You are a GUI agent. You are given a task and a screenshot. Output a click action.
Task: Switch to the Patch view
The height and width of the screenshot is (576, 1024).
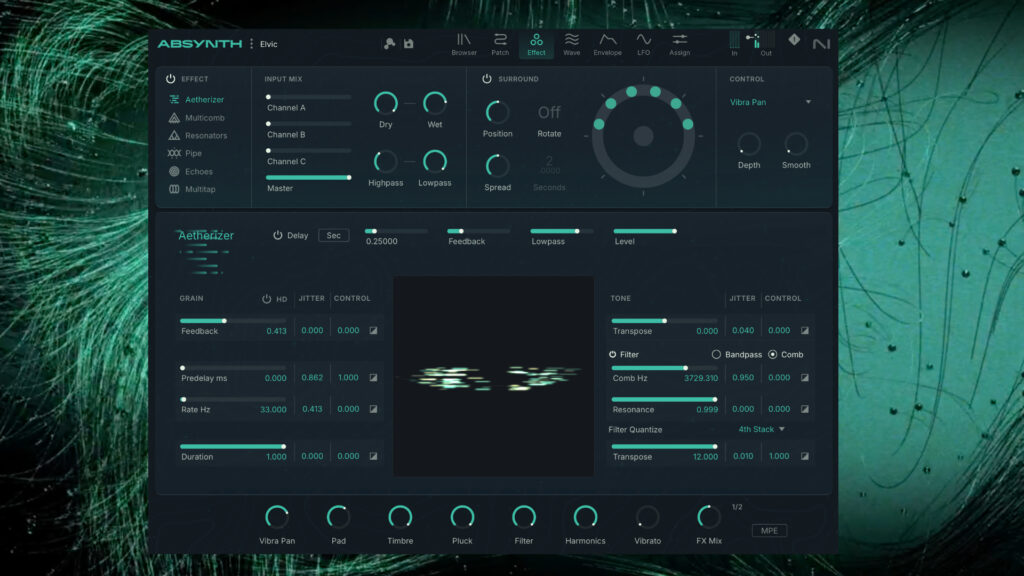(x=500, y=43)
